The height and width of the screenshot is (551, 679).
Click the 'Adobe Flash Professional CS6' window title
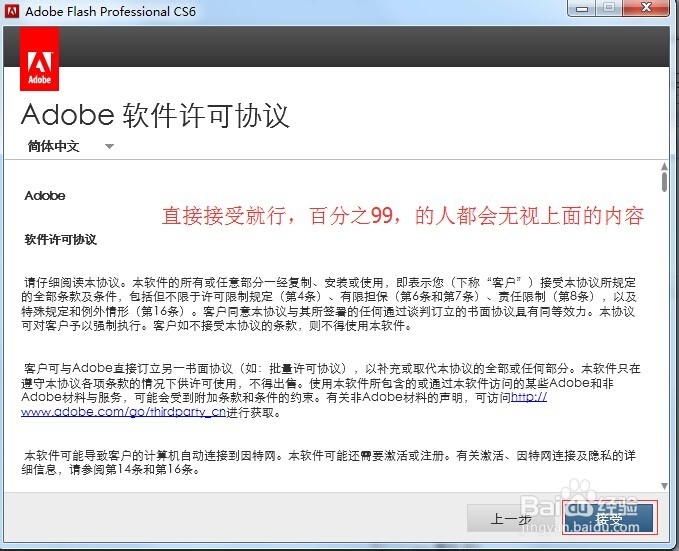(x=110, y=11)
